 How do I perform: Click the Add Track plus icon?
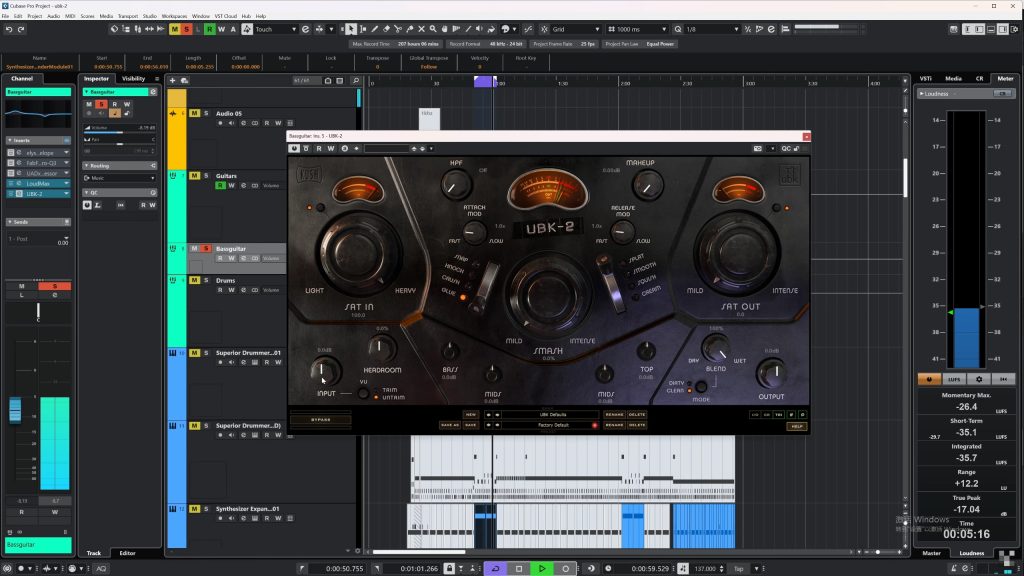pos(172,80)
